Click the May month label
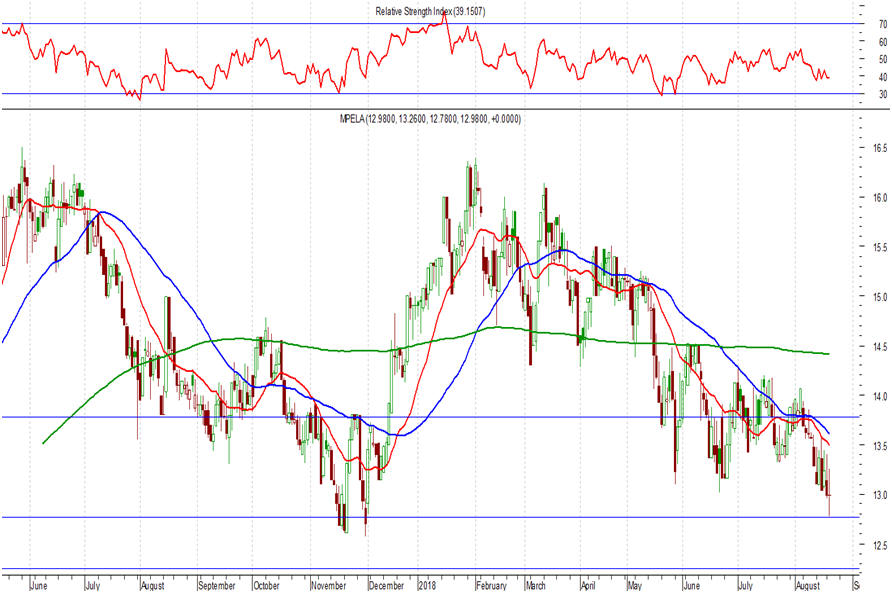The width and height of the screenshot is (892, 593). pyautogui.click(x=634, y=585)
